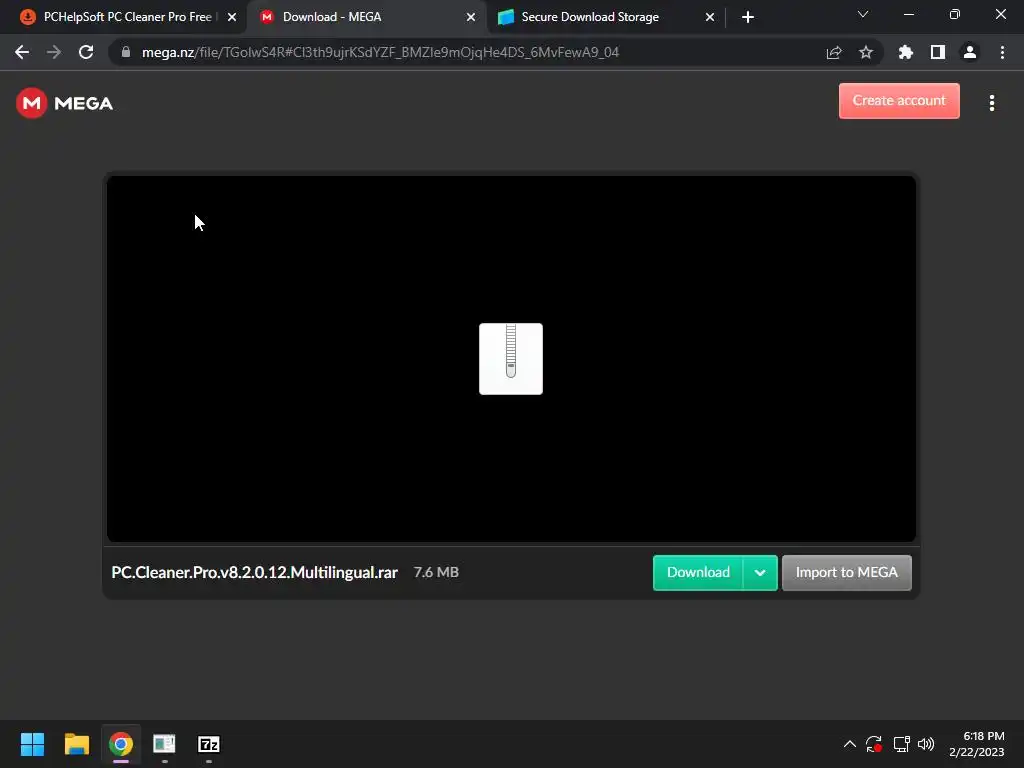1024x768 pixels.
Task: Bookmark this page with star icon
Action: coord(866,52)
